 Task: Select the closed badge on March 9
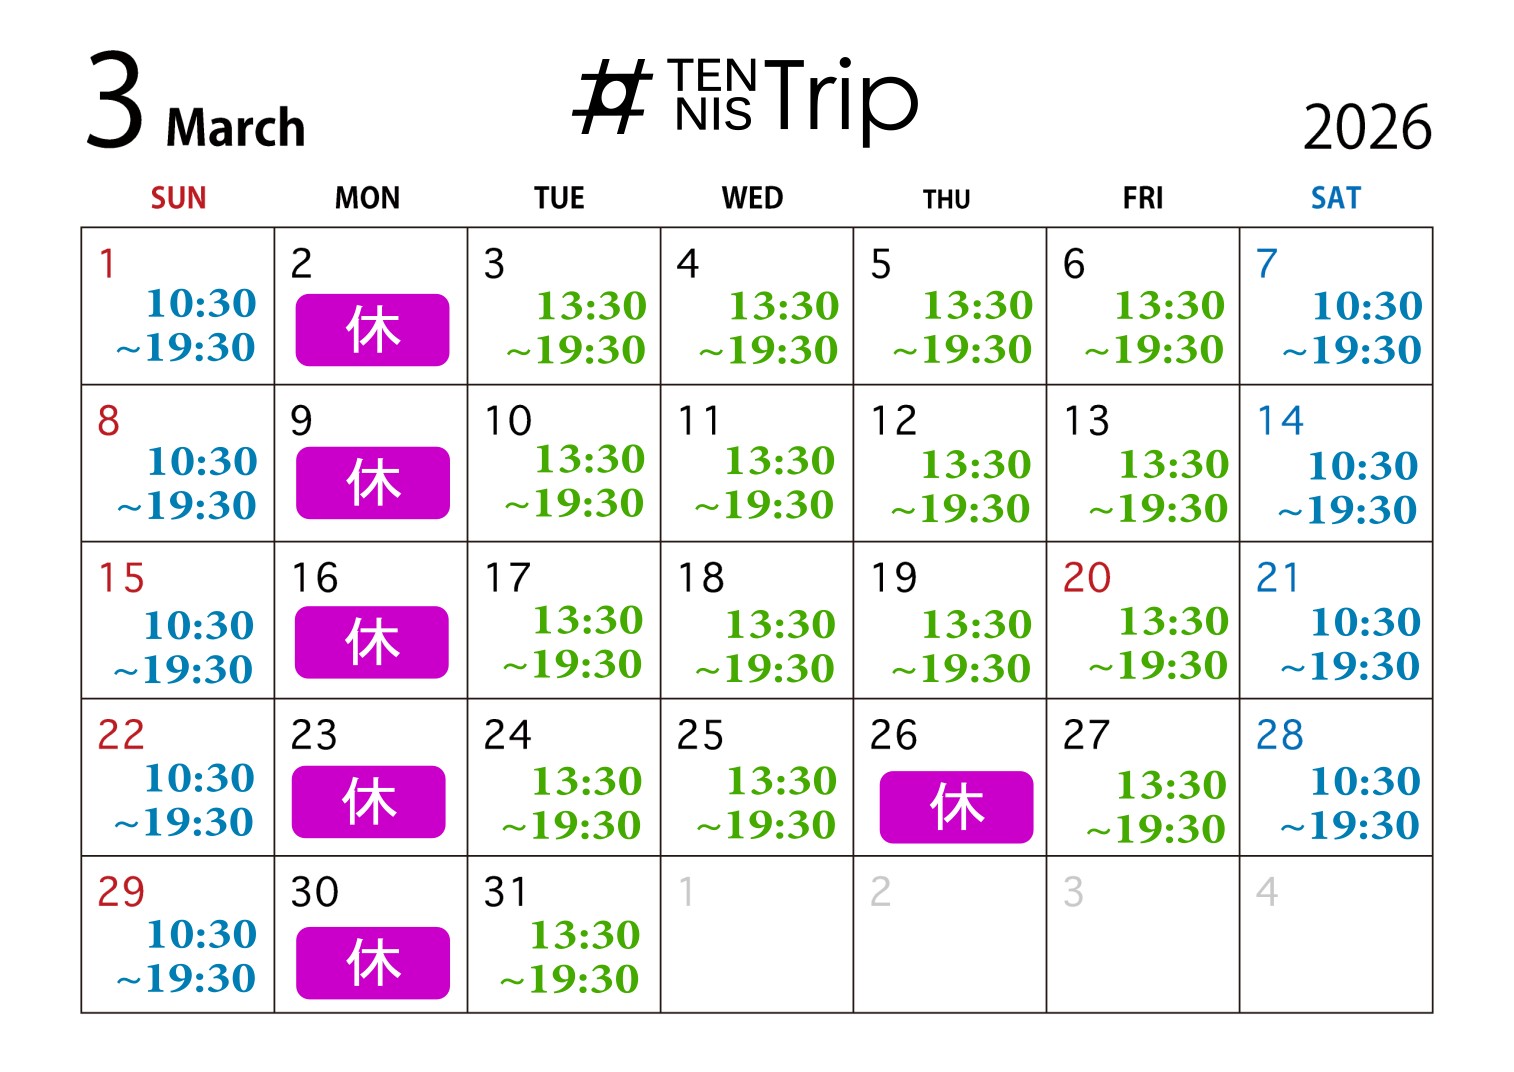(372, 483)
